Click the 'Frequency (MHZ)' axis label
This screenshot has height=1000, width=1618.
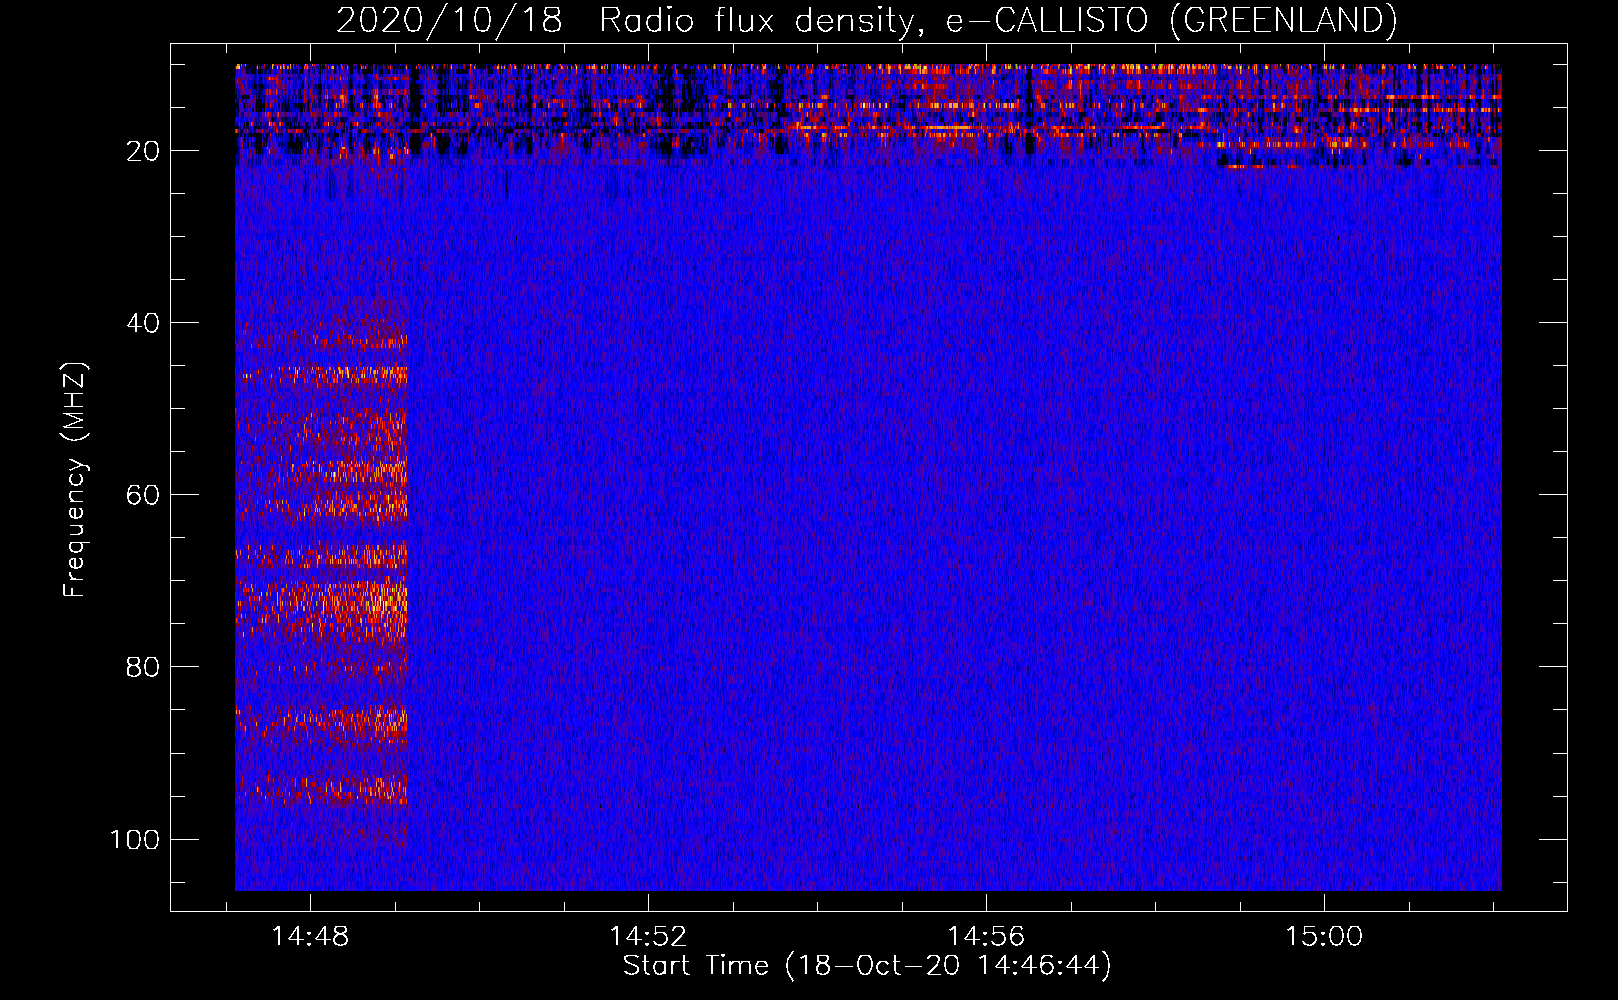click(x=75, y=479)
